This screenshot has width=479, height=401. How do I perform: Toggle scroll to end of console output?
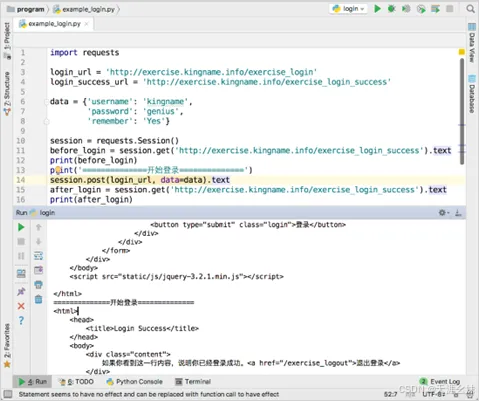click(39, 270)
